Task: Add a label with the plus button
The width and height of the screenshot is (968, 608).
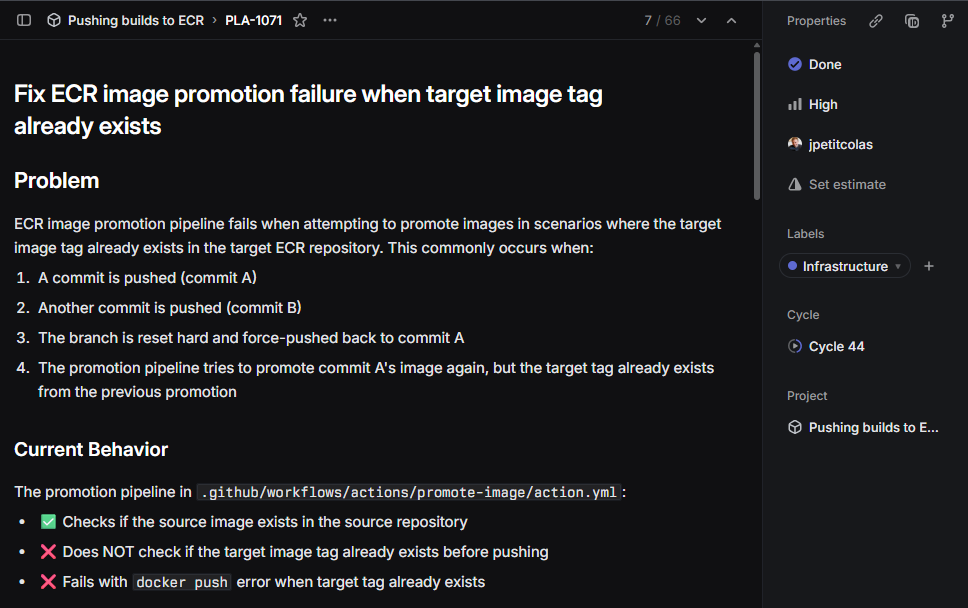Action: (929, 266)
